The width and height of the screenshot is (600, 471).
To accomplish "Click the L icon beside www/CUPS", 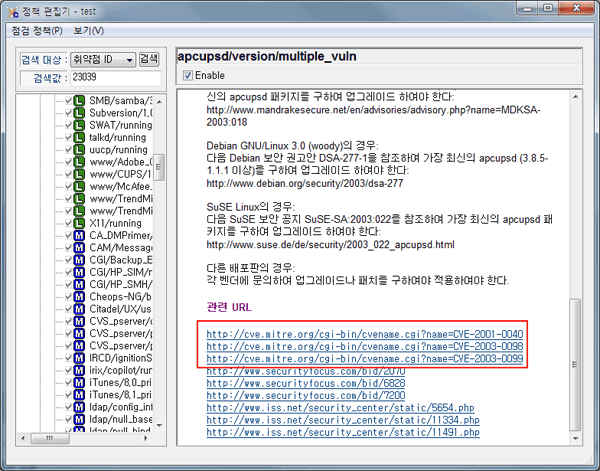I will click(x=79, y=174).
